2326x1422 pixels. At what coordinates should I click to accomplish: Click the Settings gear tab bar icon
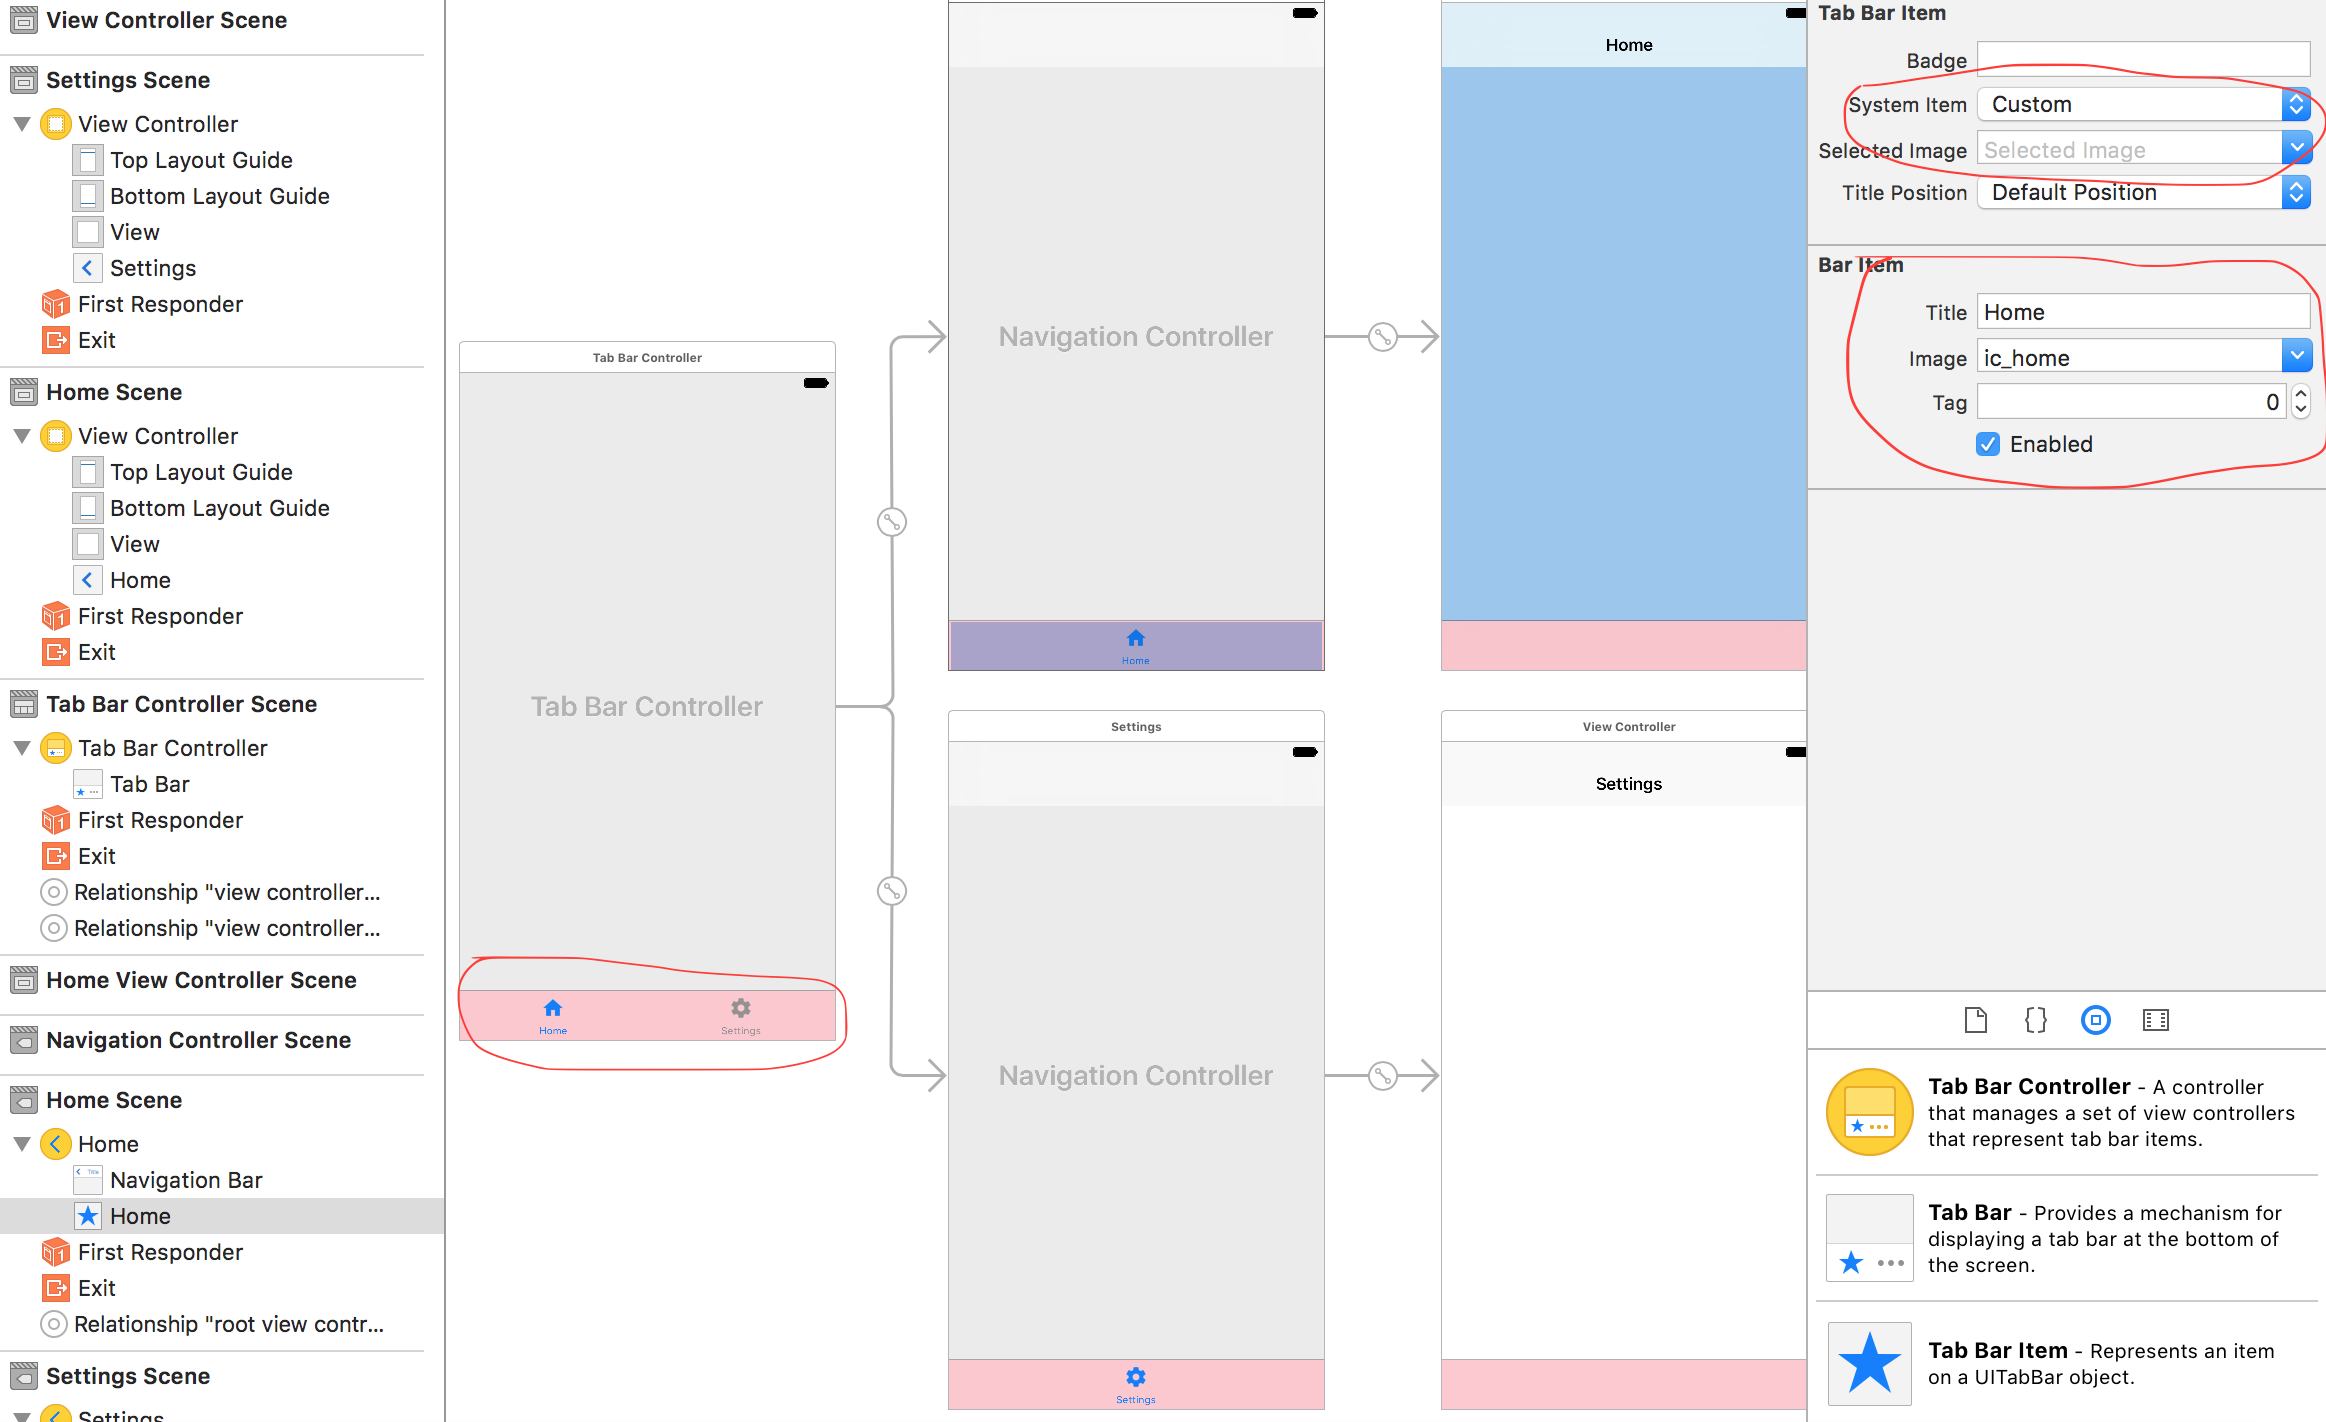point(741,1007)
